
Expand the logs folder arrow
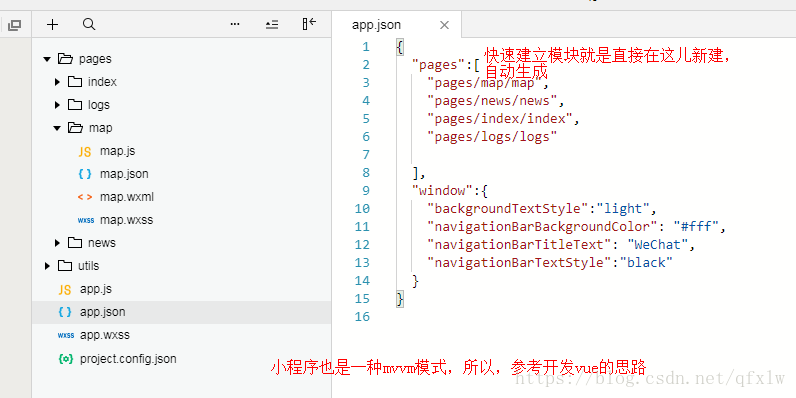[x=57, y=105]
